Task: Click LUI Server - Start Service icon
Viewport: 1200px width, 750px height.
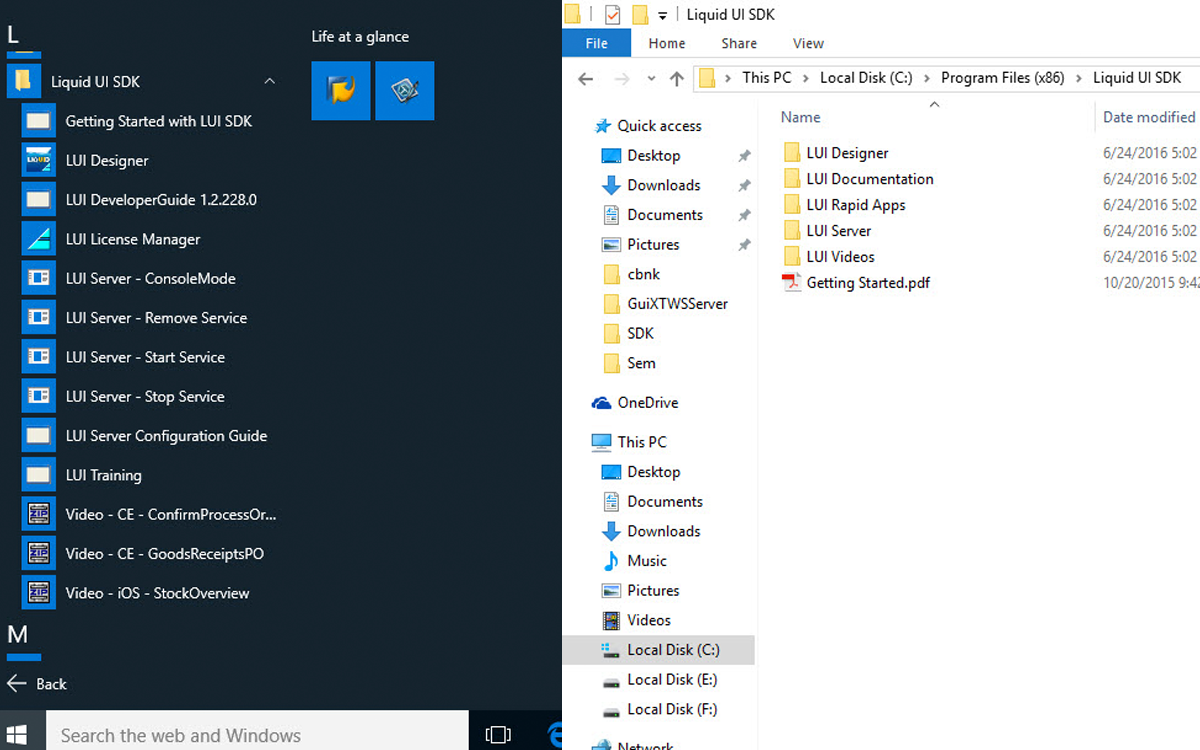Action: pos(38,357)
